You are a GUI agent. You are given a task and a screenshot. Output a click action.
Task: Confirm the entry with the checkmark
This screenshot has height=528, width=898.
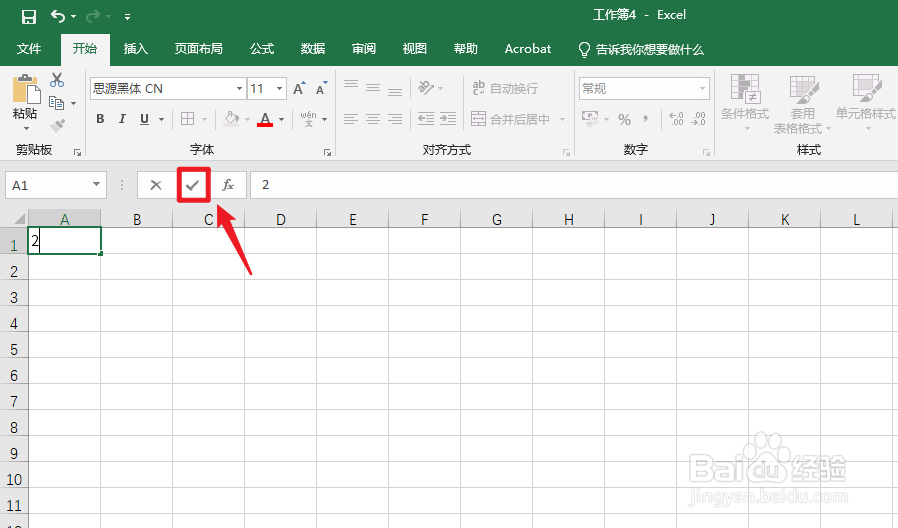tap(193, 185)
